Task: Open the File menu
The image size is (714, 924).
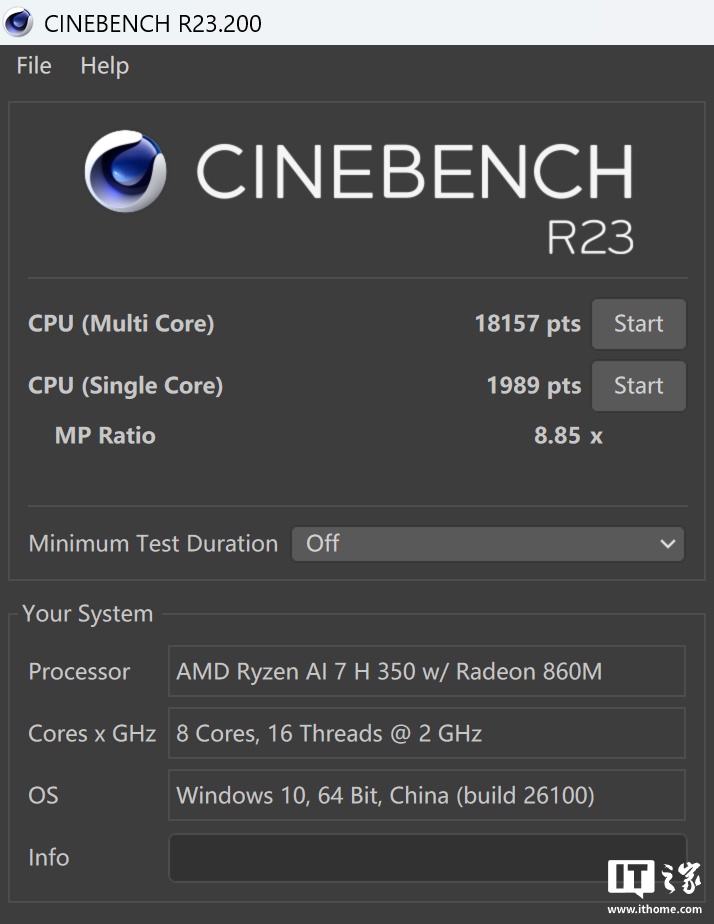Action: [x=34, y=66]
